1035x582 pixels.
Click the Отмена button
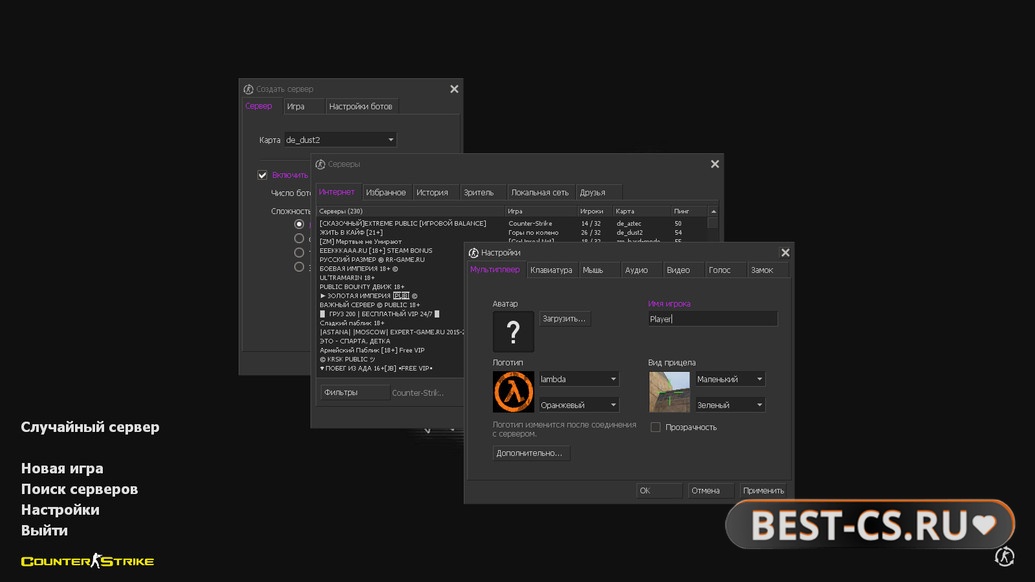coord(710,490)
